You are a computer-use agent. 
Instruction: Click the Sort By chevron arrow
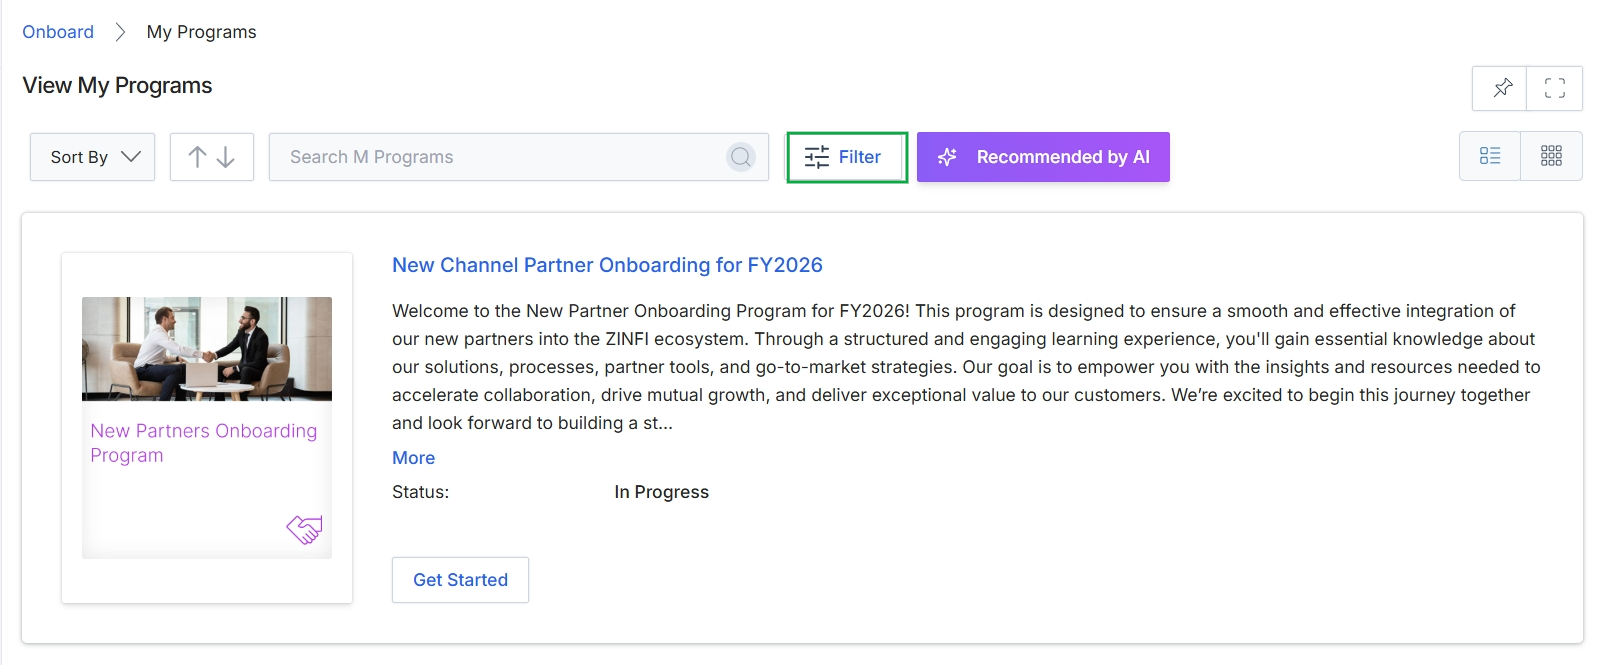coord(131,157)
